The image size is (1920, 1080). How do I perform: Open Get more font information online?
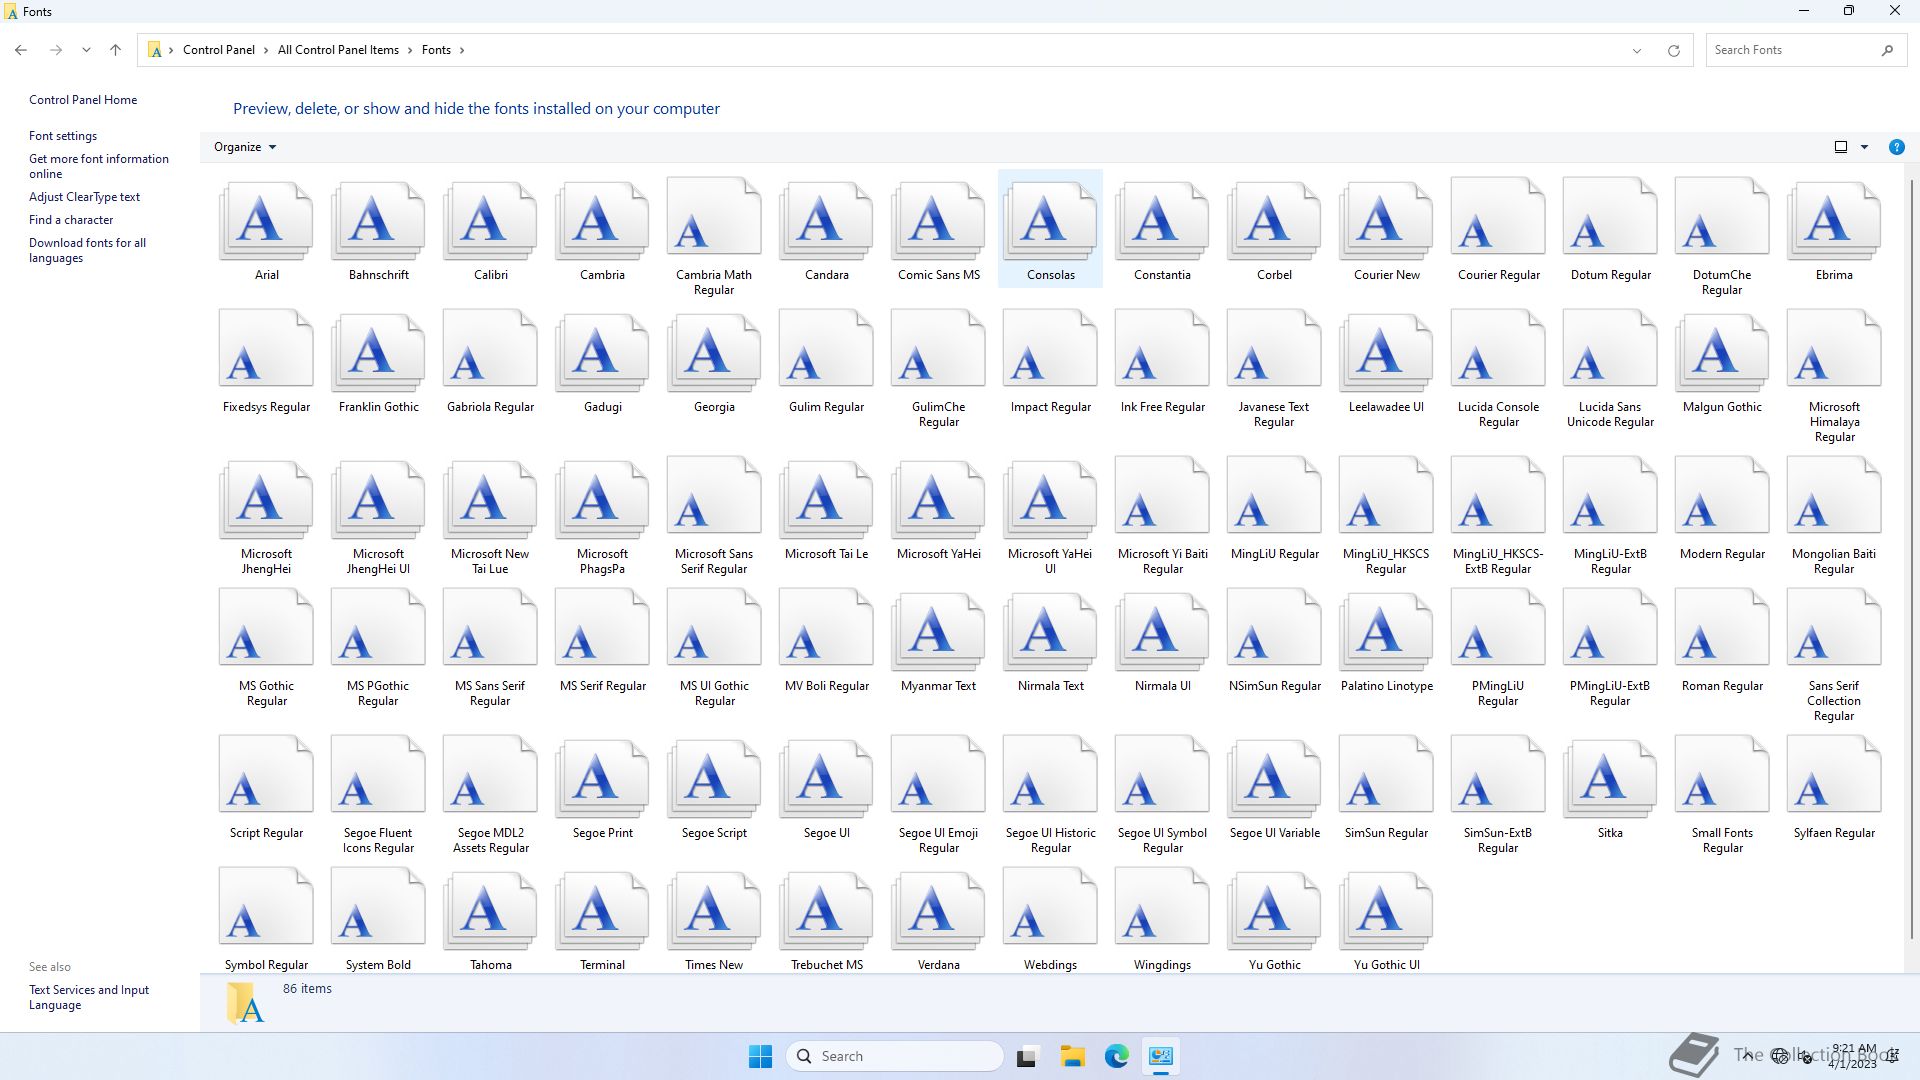click(x=99, y=166)
